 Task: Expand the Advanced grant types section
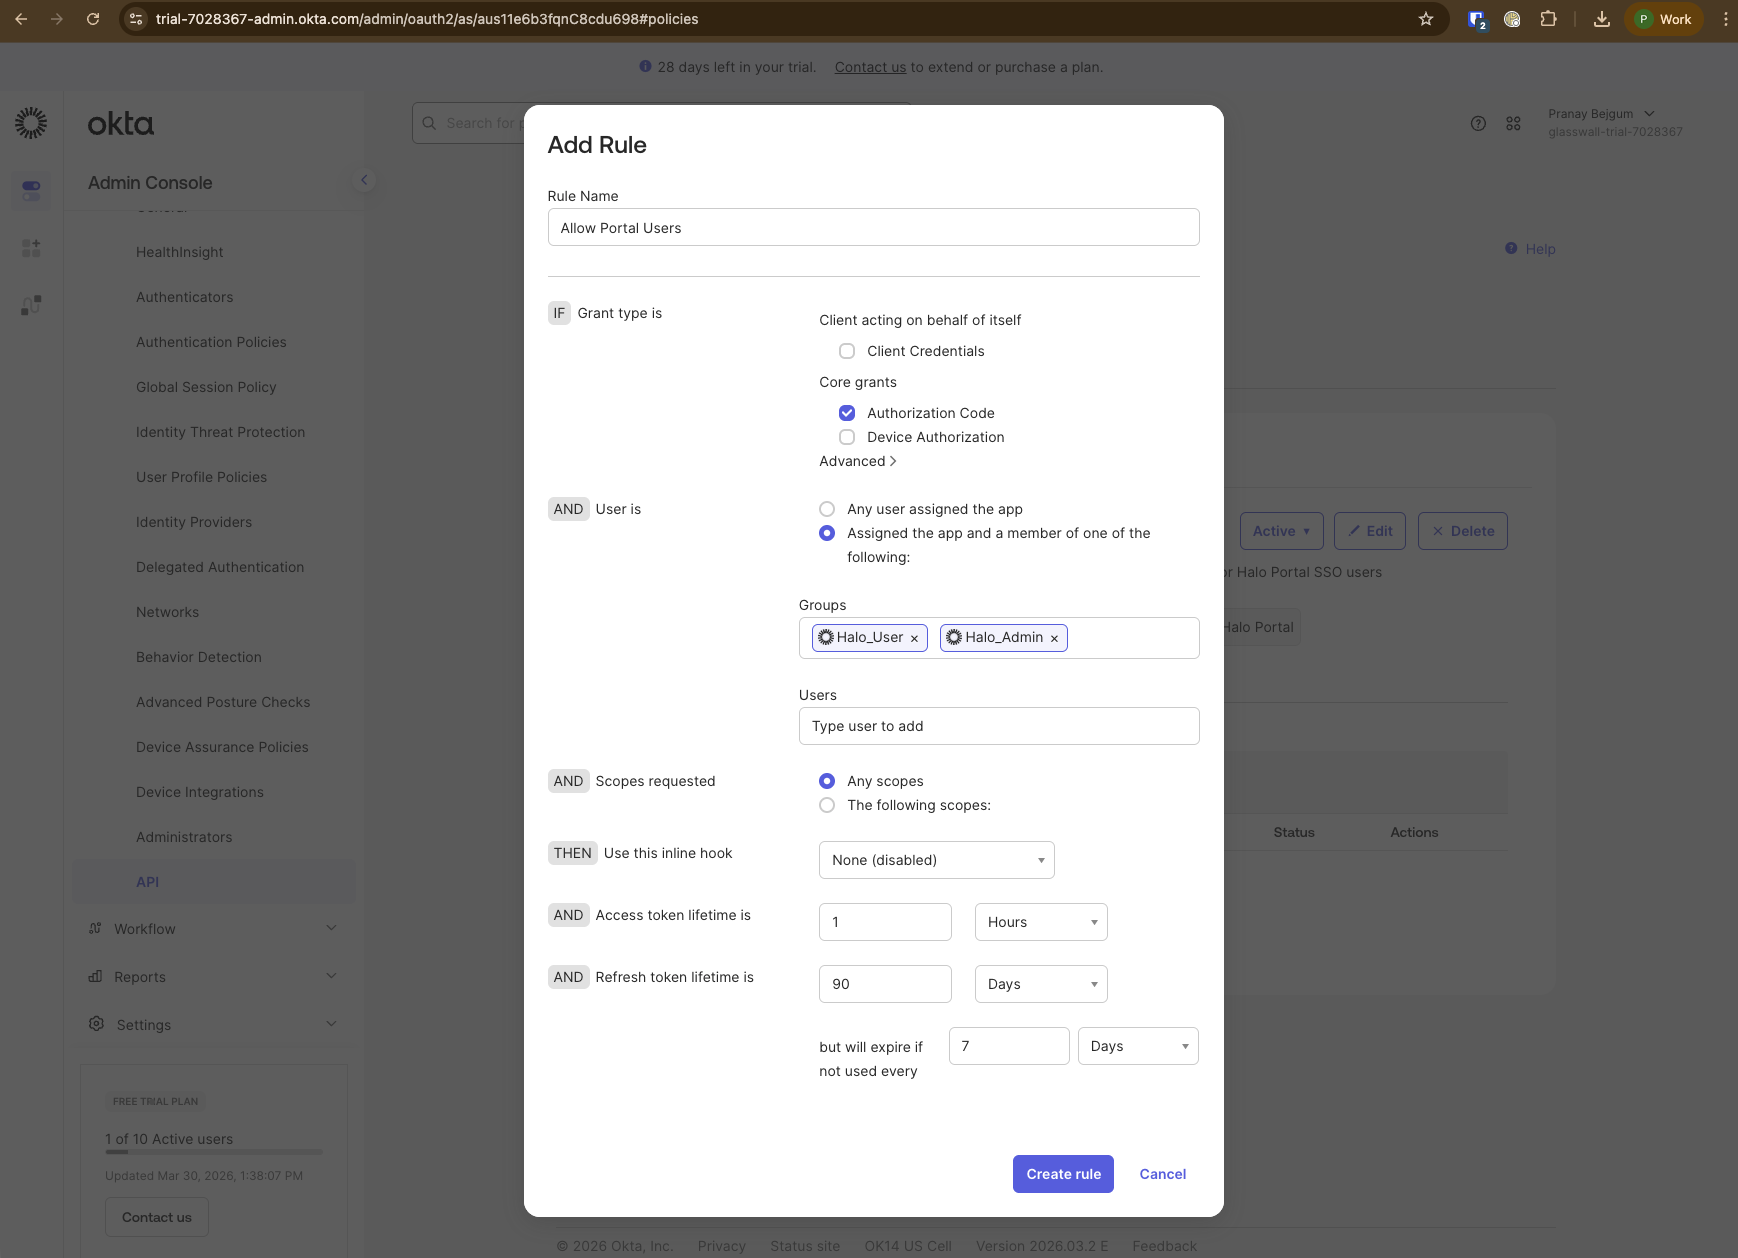pyautogui.click(x=858, y=461)
